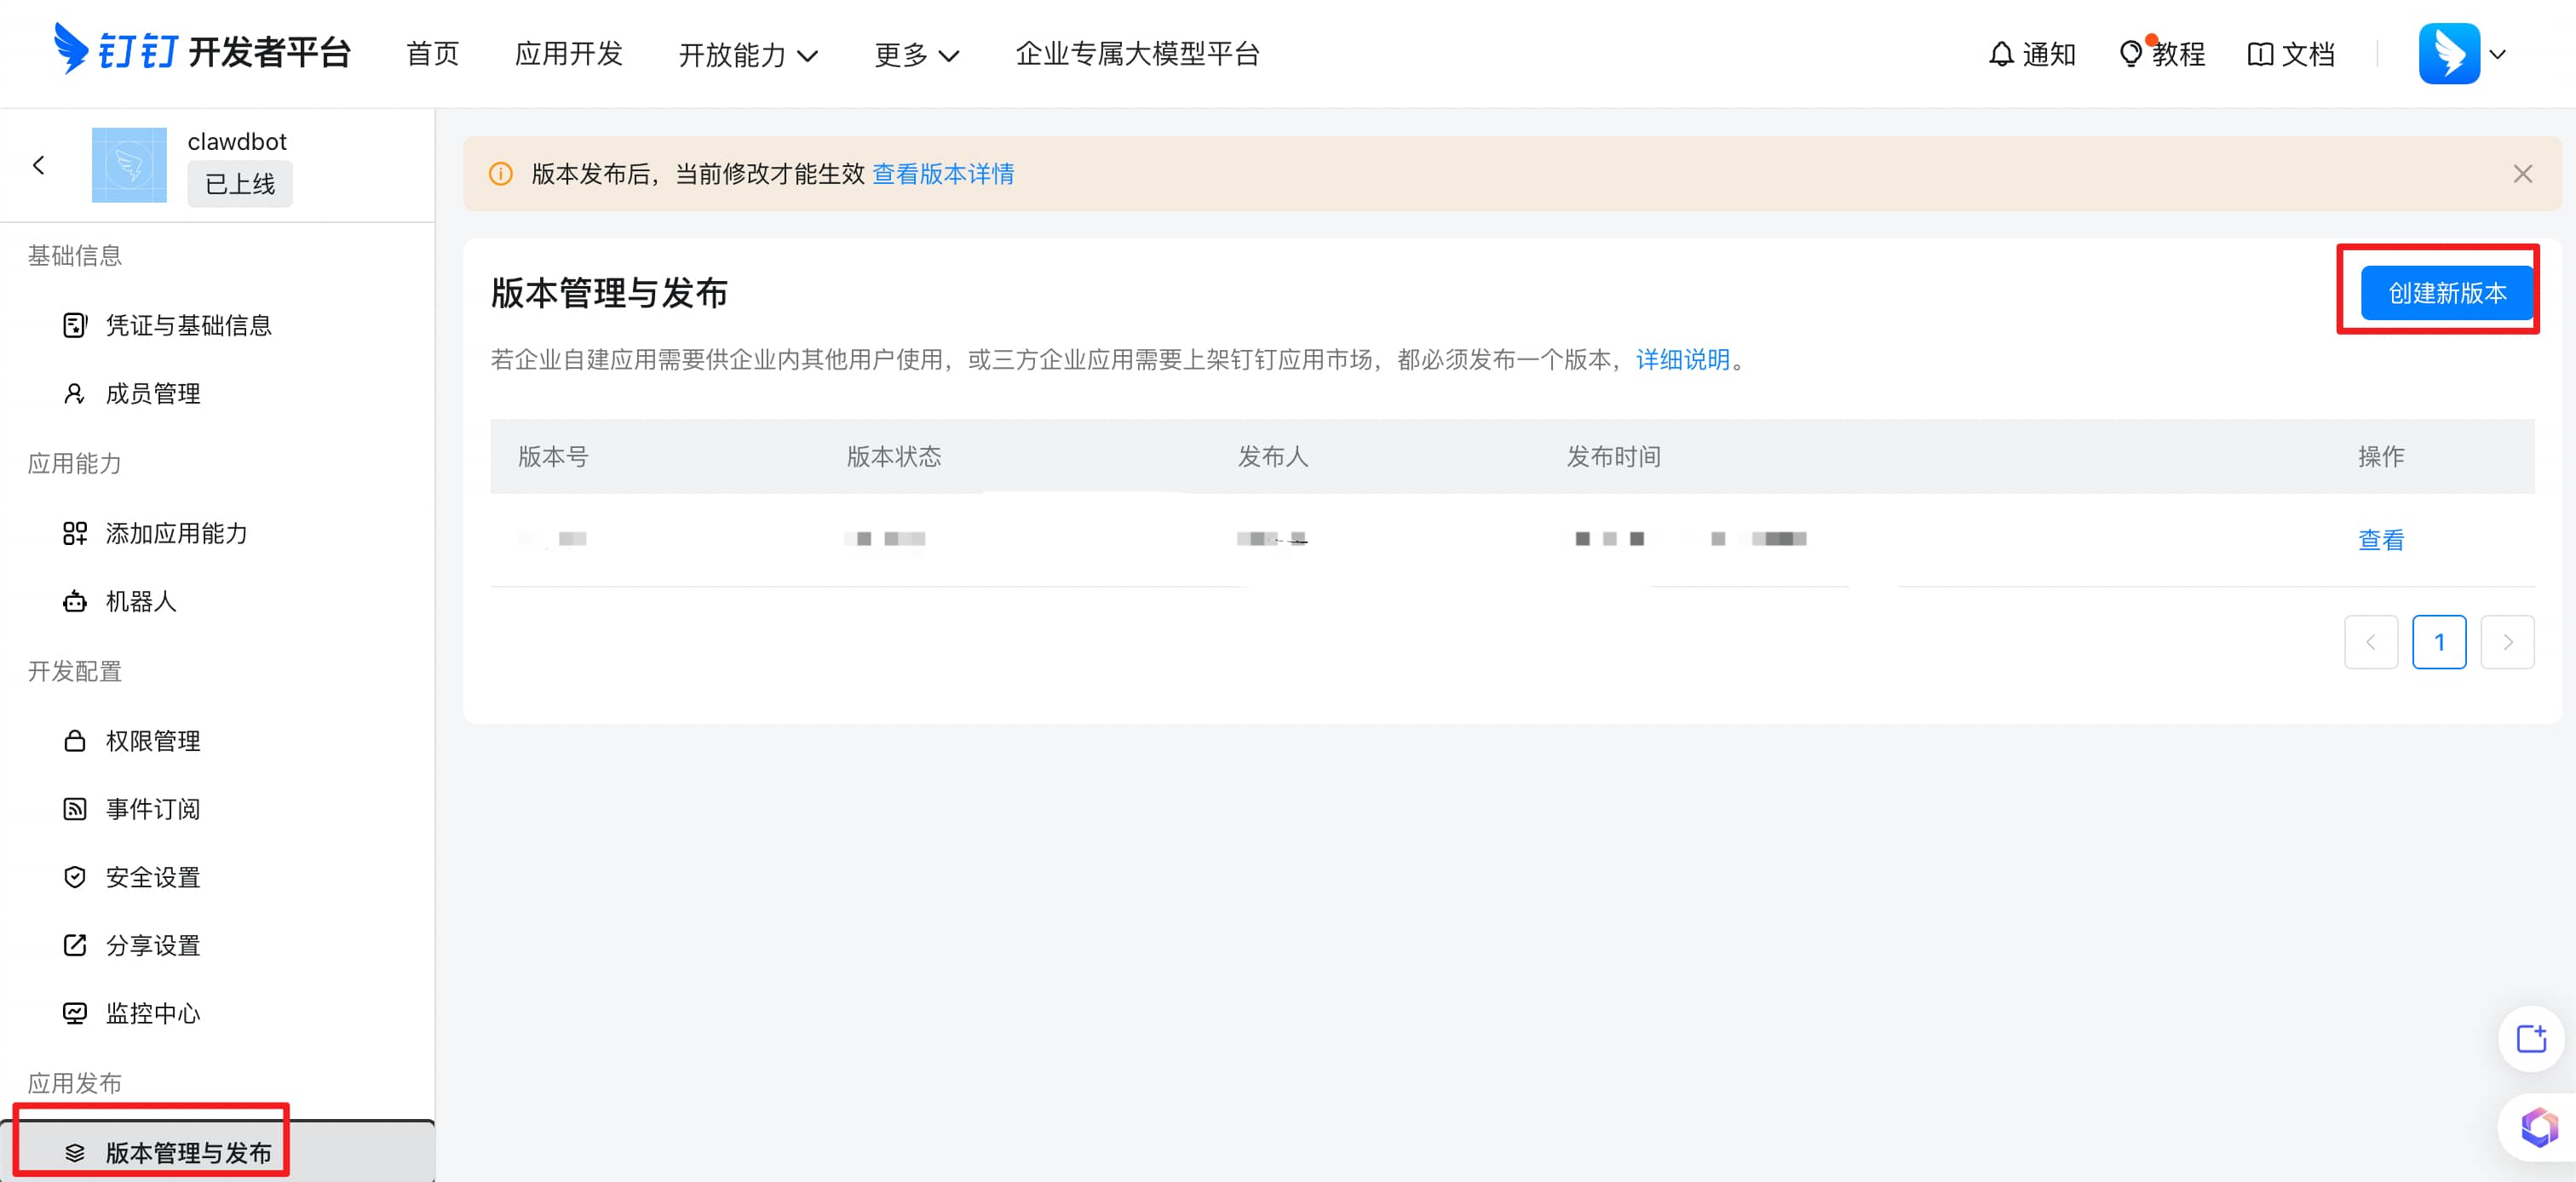
Task: Go to 应用开发 navigation tab
Action: 568,54
